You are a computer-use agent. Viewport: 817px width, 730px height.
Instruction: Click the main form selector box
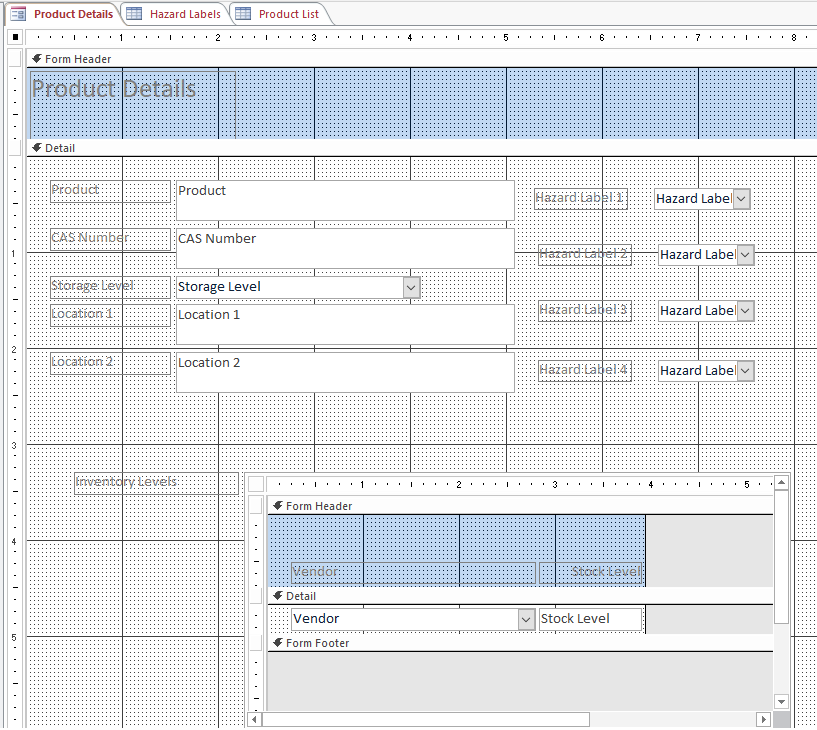point(14,37)
